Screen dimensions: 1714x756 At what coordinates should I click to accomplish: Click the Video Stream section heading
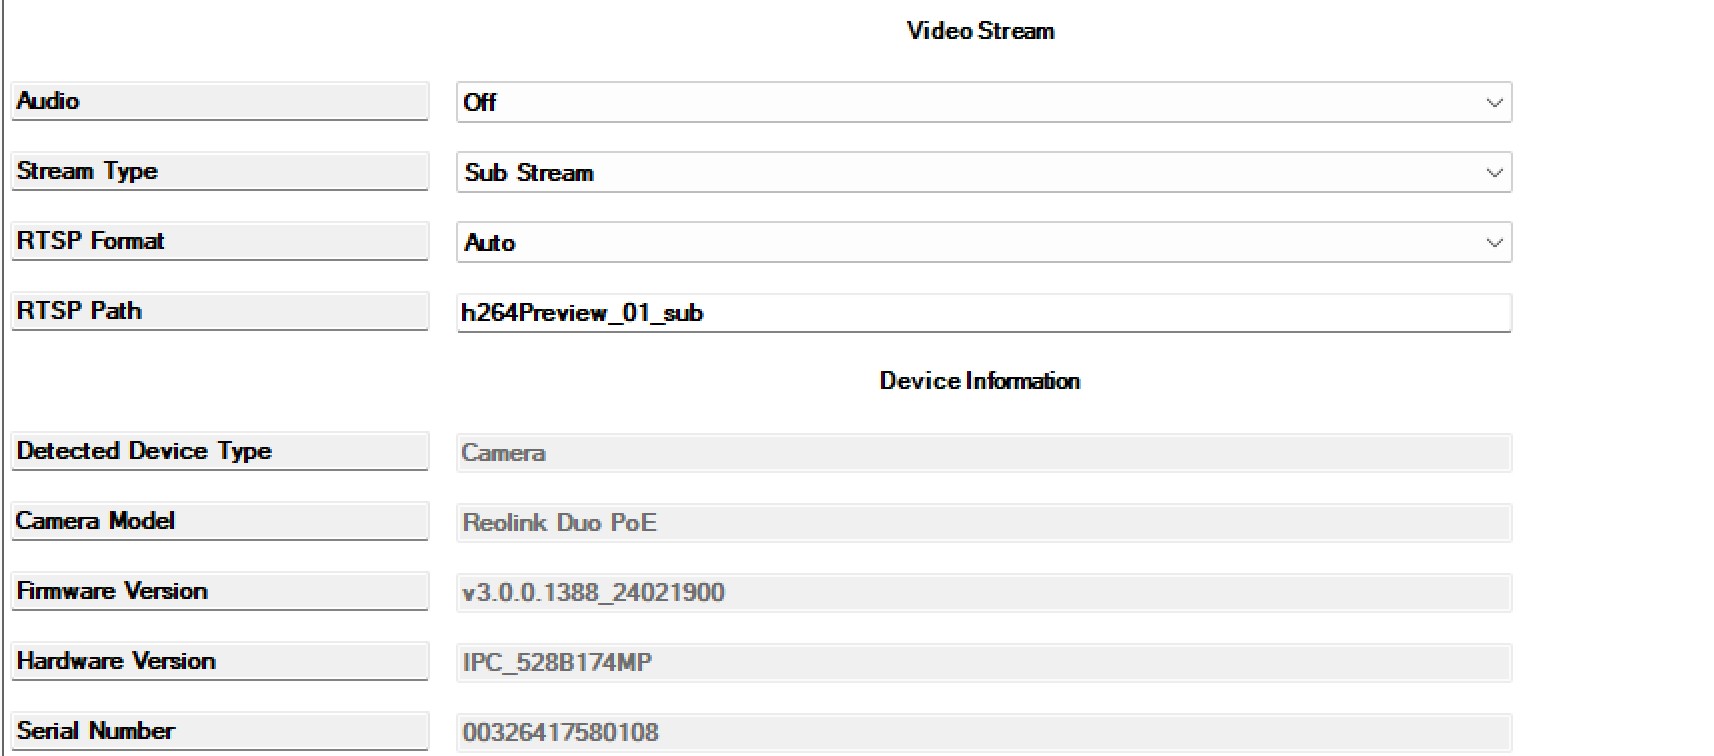pyautogui.click(x=980, y=31)
